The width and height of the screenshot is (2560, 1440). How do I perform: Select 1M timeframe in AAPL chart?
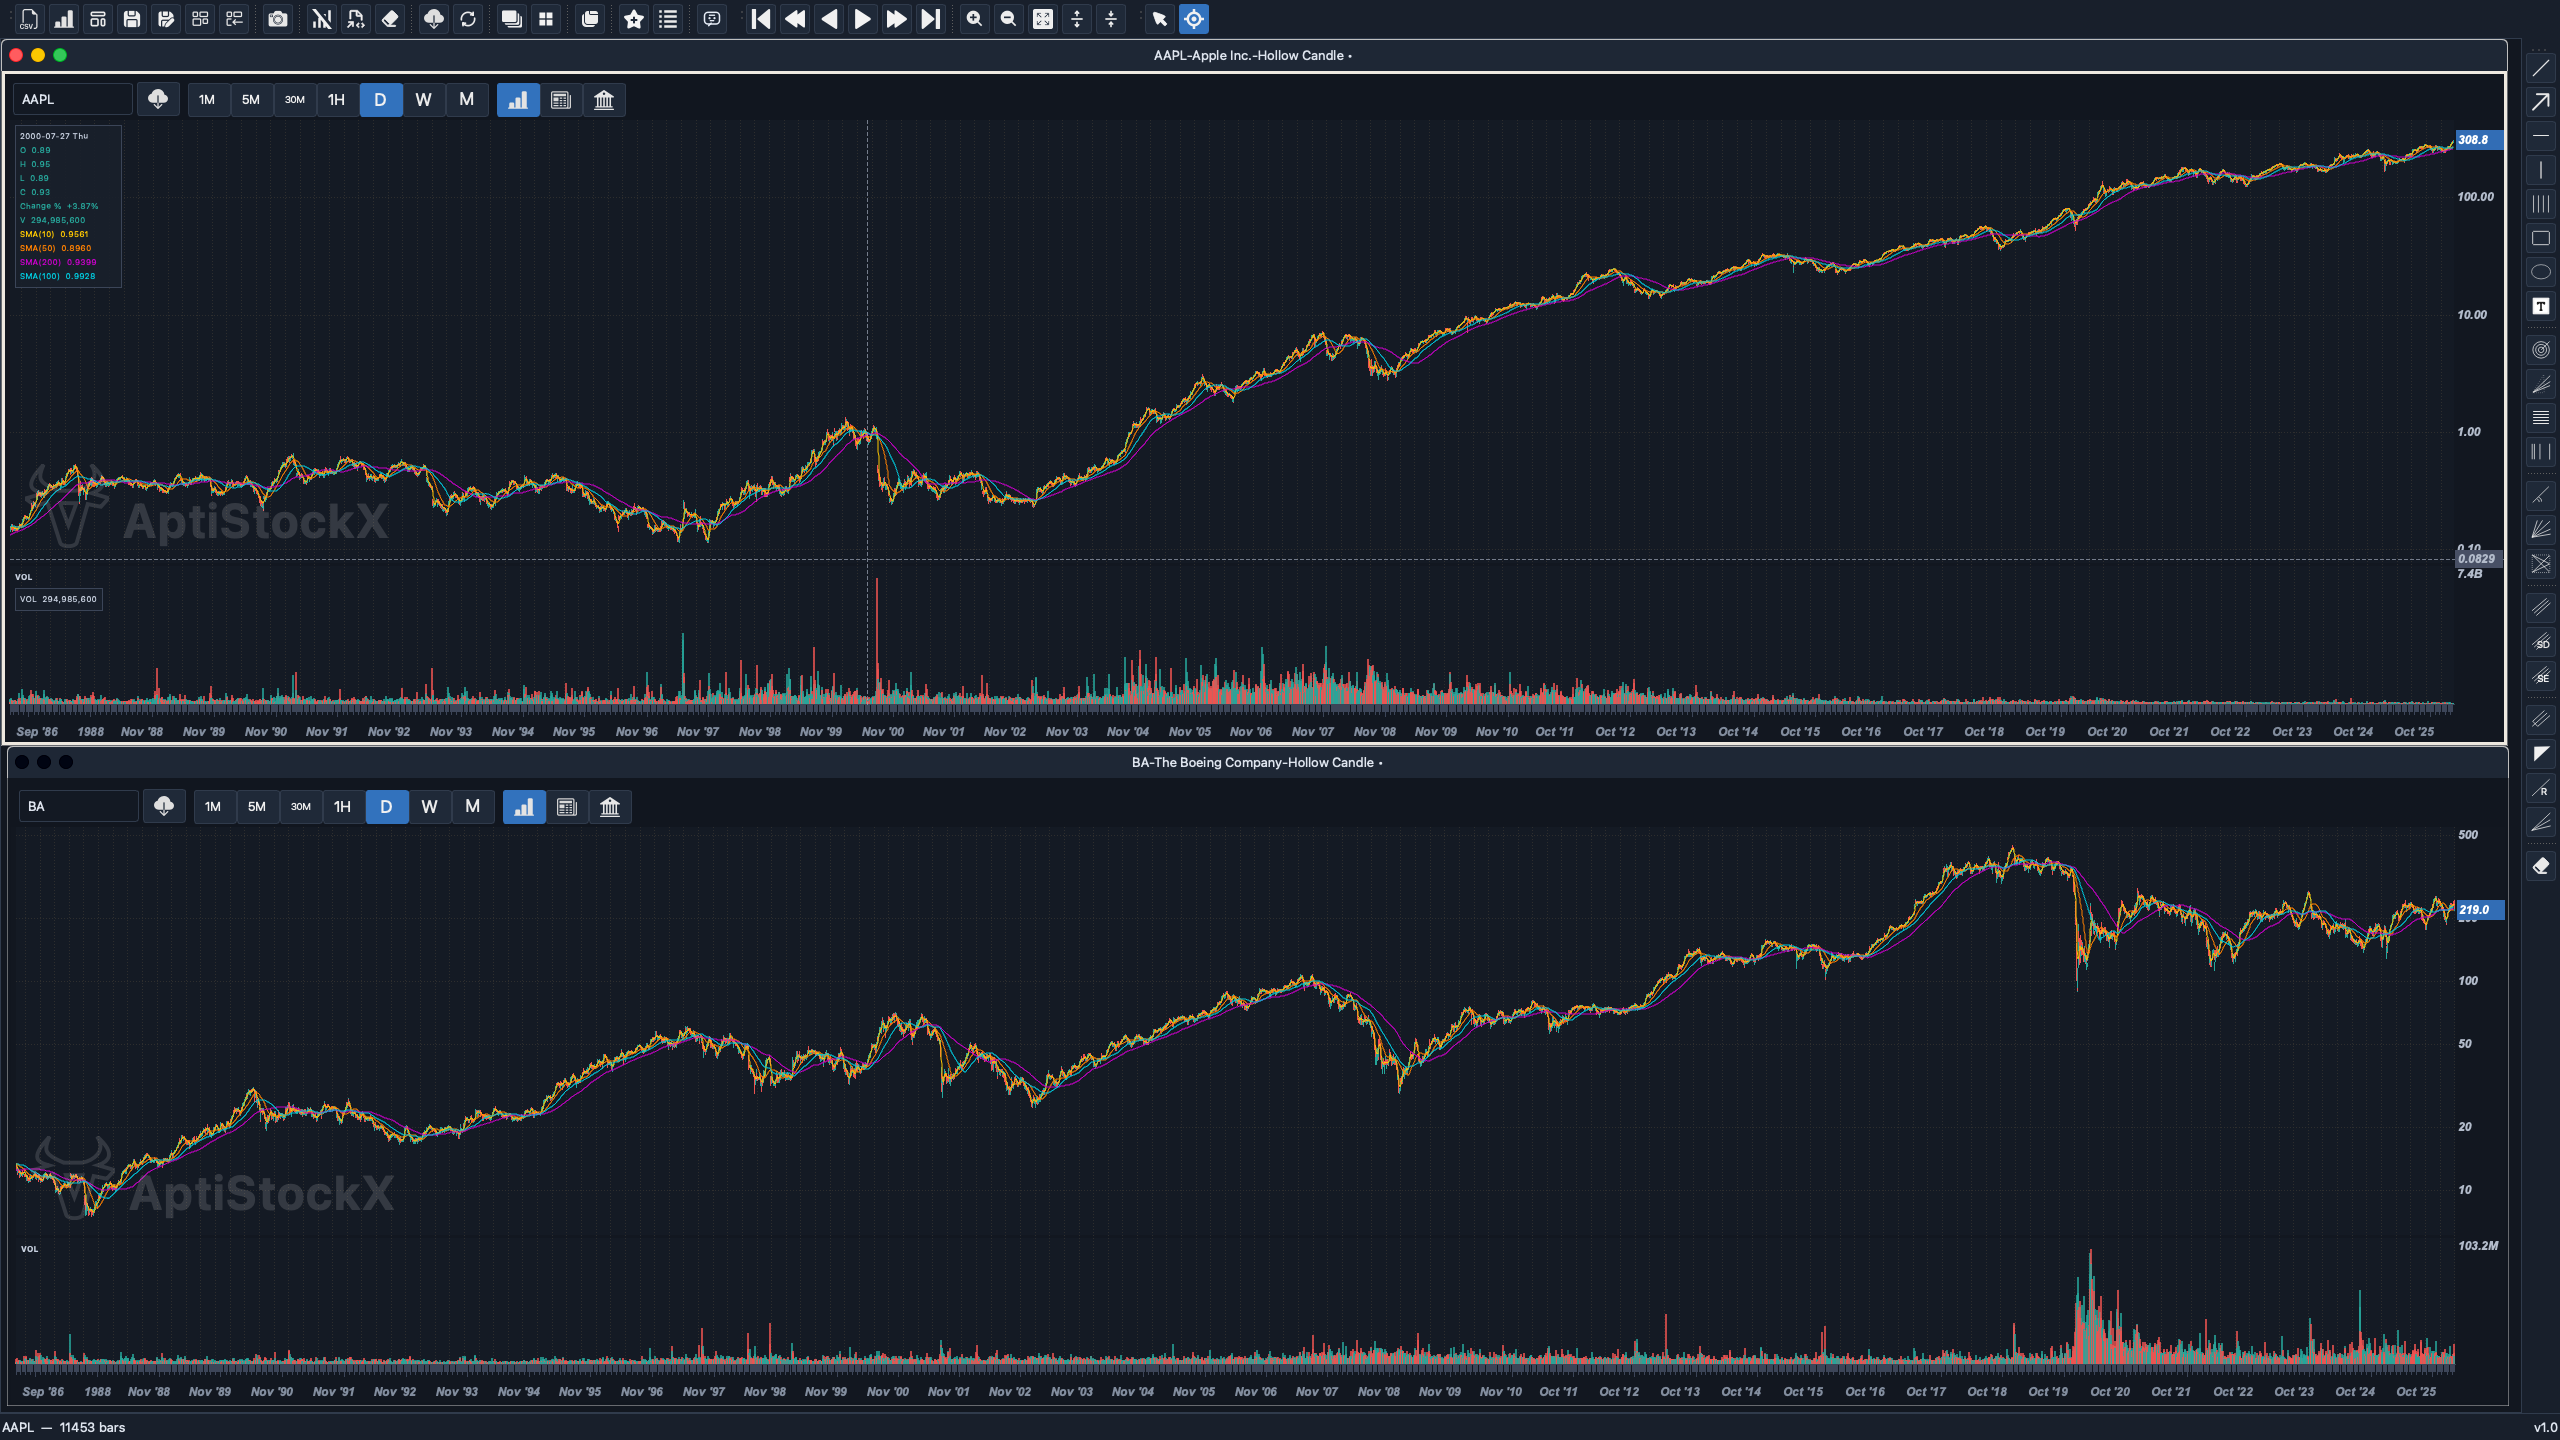[207, 100]
